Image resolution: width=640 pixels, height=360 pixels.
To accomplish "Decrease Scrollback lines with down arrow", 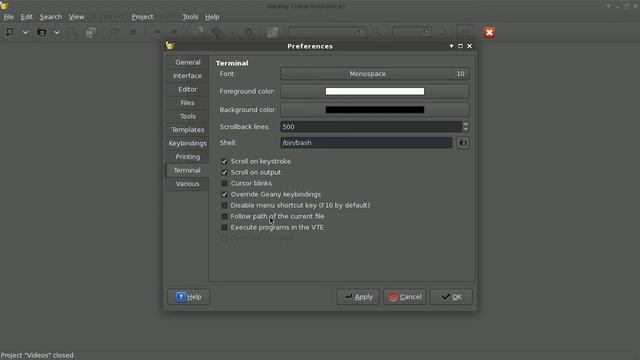I will coord(466,129).
